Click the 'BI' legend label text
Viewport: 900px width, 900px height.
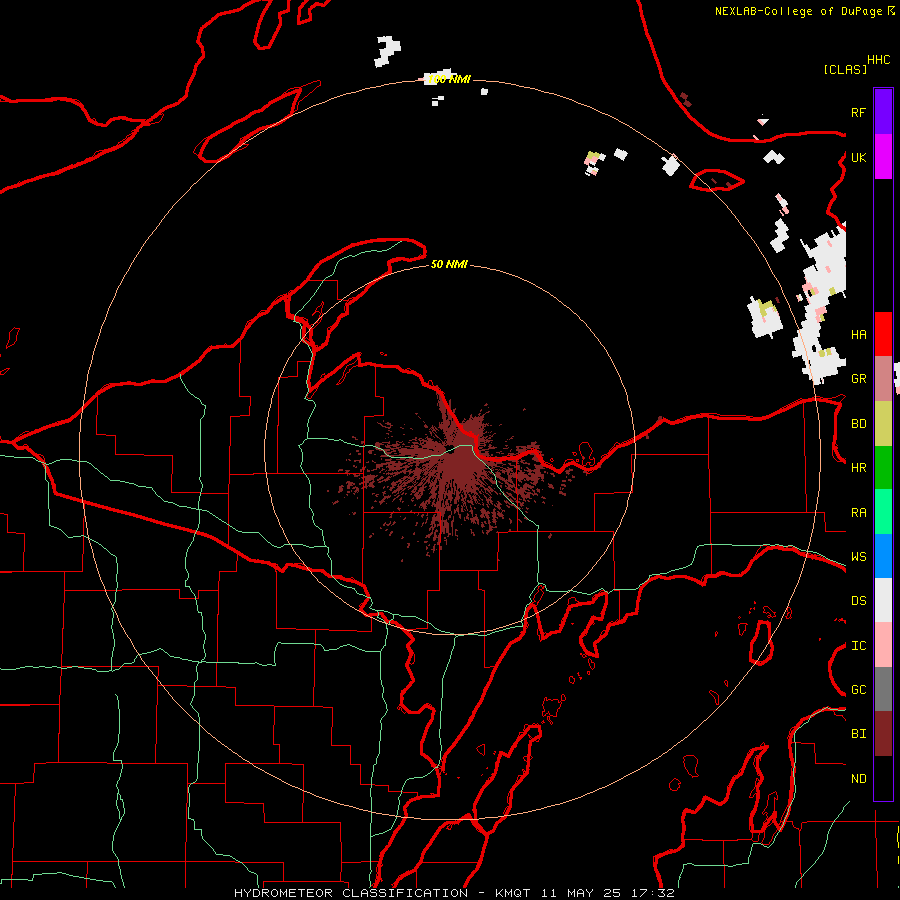[858, 734]
